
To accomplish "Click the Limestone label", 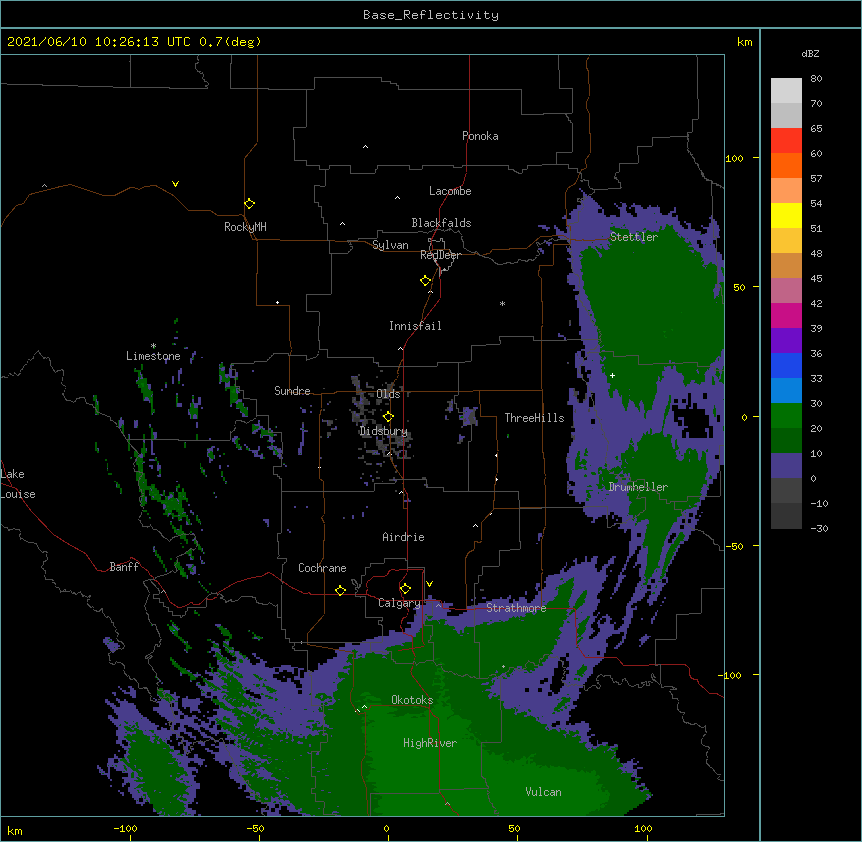I will (x=153, y=356).
